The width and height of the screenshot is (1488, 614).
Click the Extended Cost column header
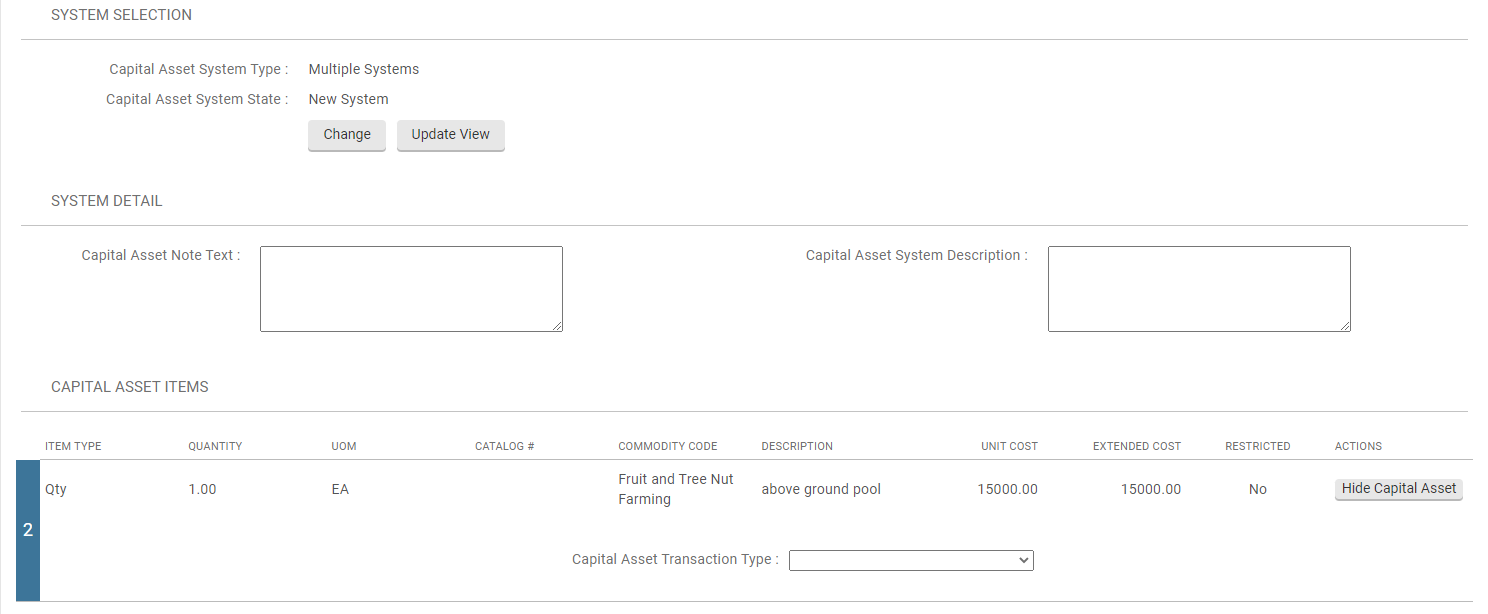coord(1136,446)
